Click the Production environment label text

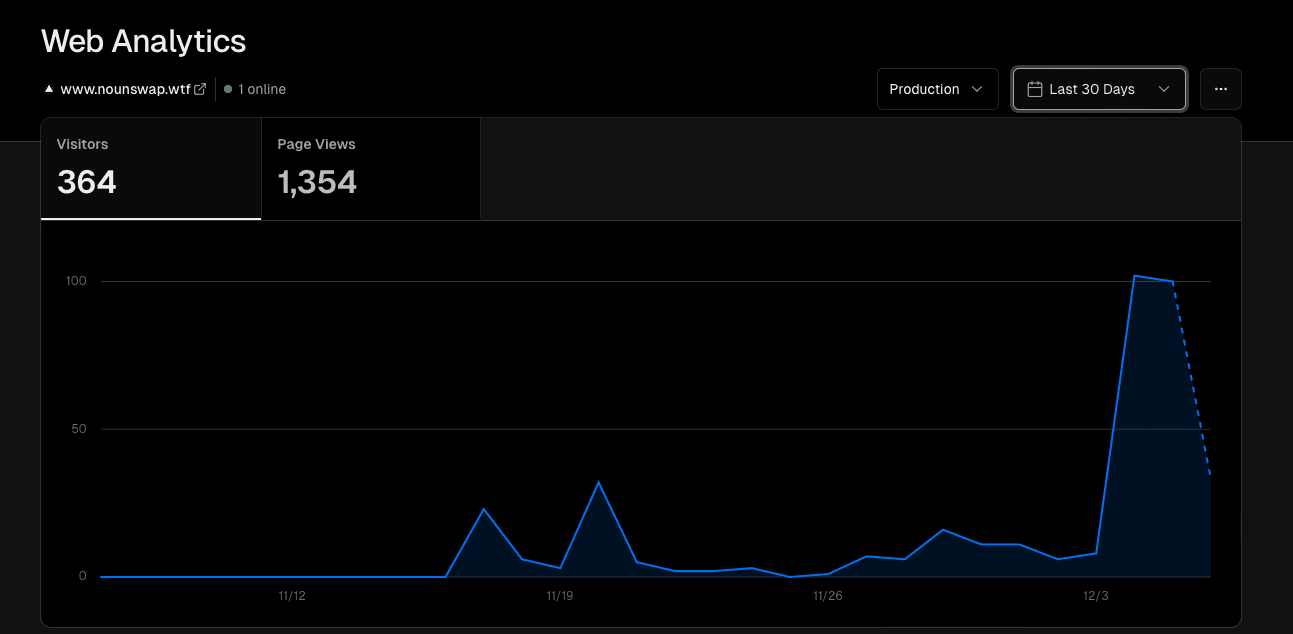(x=924, y=89)
